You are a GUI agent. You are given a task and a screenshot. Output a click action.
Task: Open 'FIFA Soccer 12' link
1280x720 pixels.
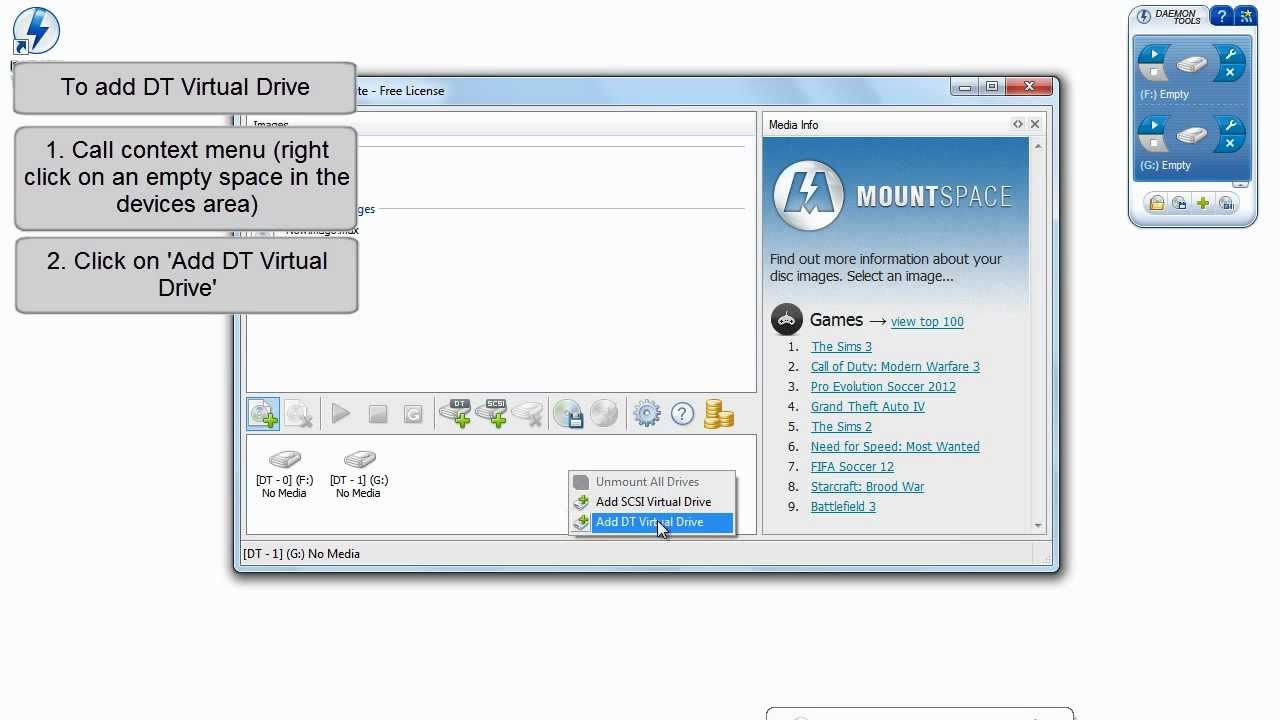pos(852,467)
